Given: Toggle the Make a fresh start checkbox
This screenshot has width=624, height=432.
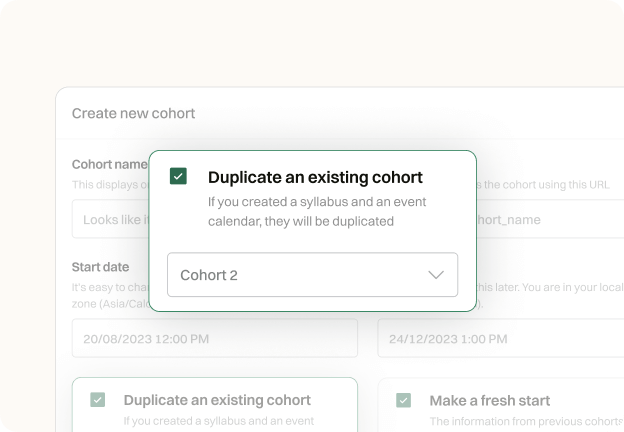Looking at the screenshot, I should [x=404, y=400].
